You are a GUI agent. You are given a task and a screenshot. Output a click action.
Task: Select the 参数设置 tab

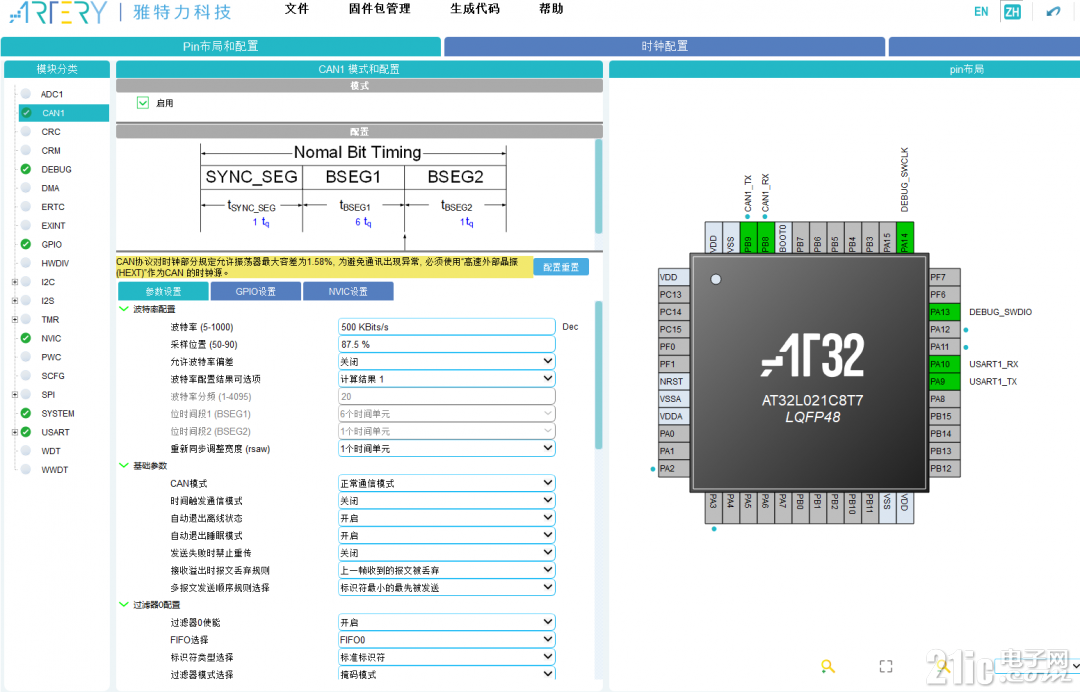163,291
